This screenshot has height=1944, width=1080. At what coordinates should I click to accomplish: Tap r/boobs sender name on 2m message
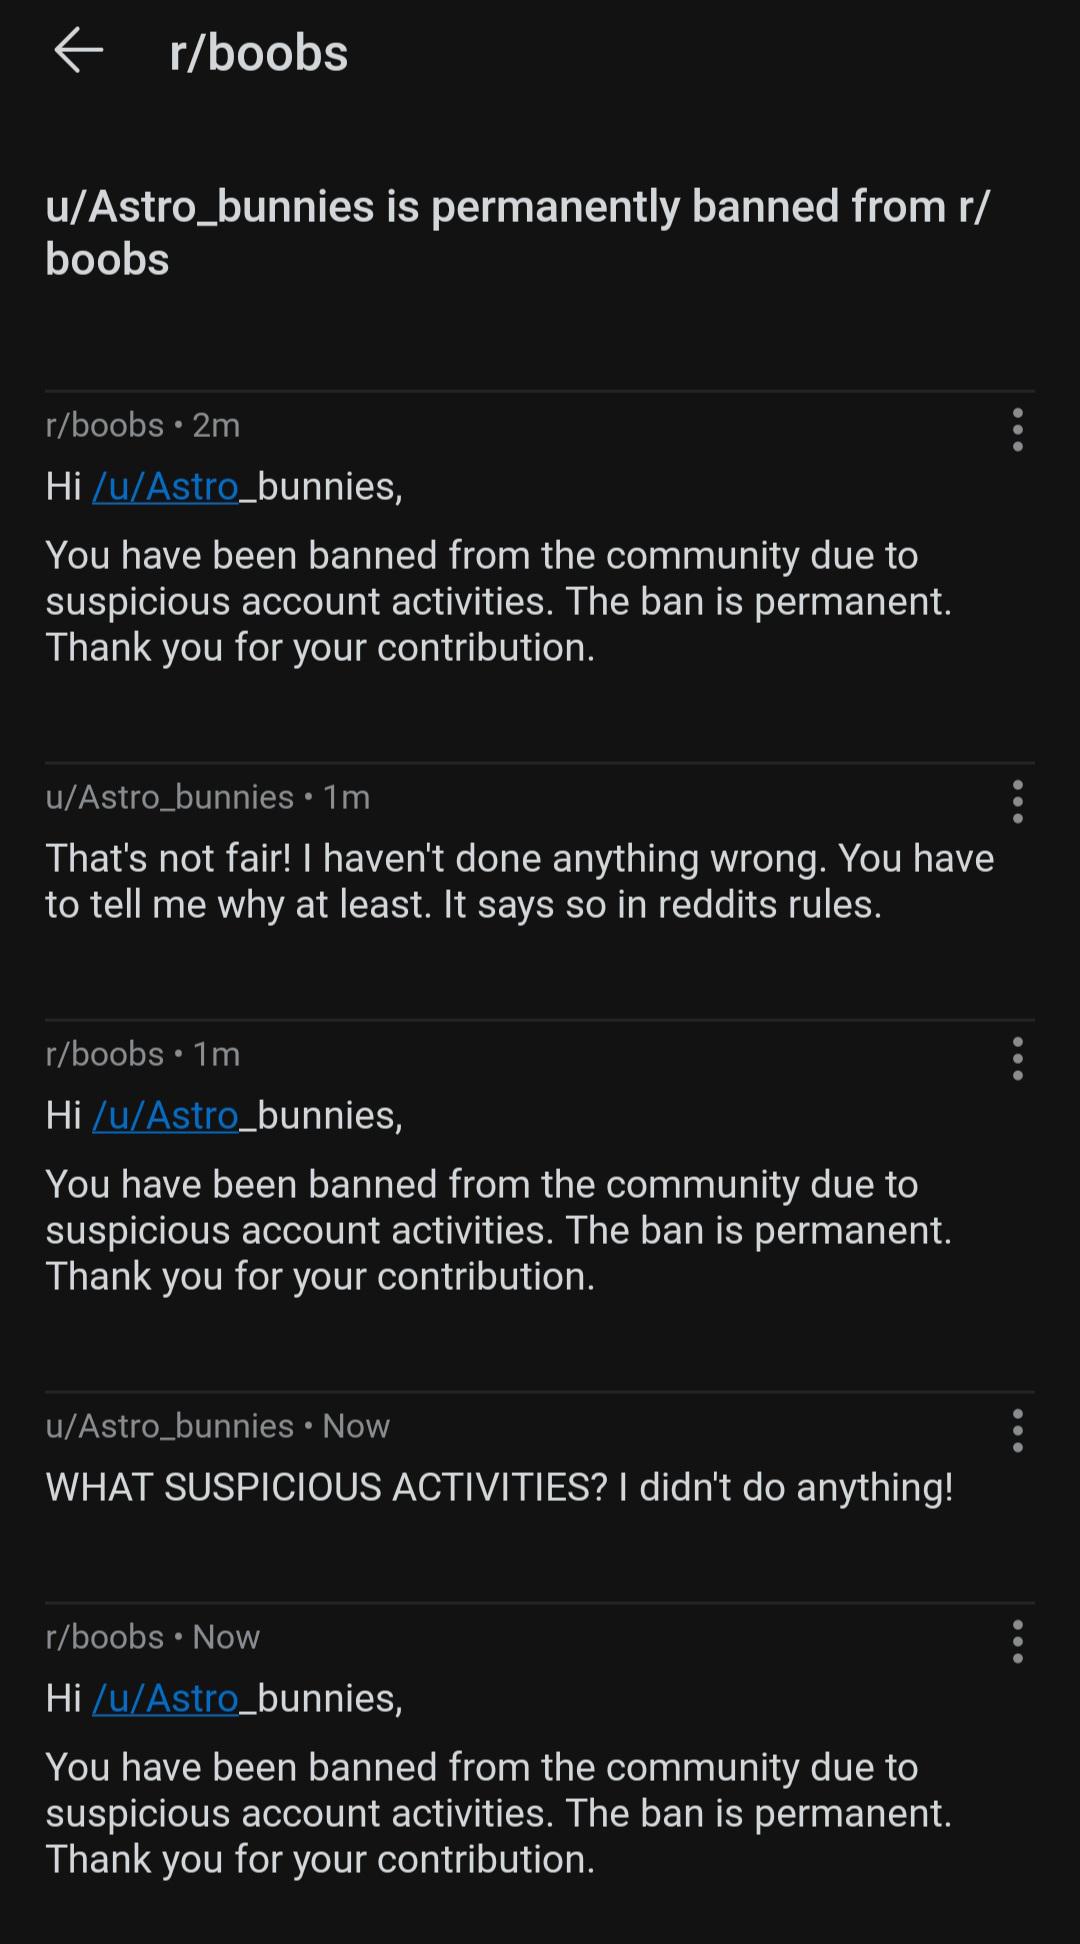point(105,426)
